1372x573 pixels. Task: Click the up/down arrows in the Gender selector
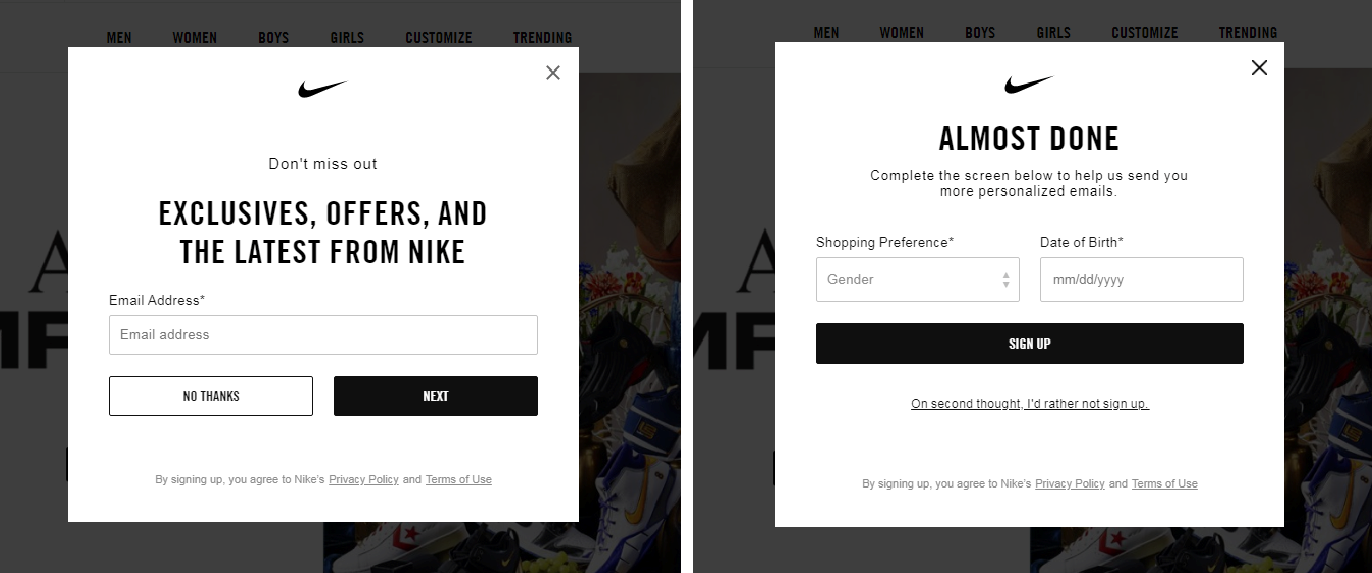(x=1006, y=280)
